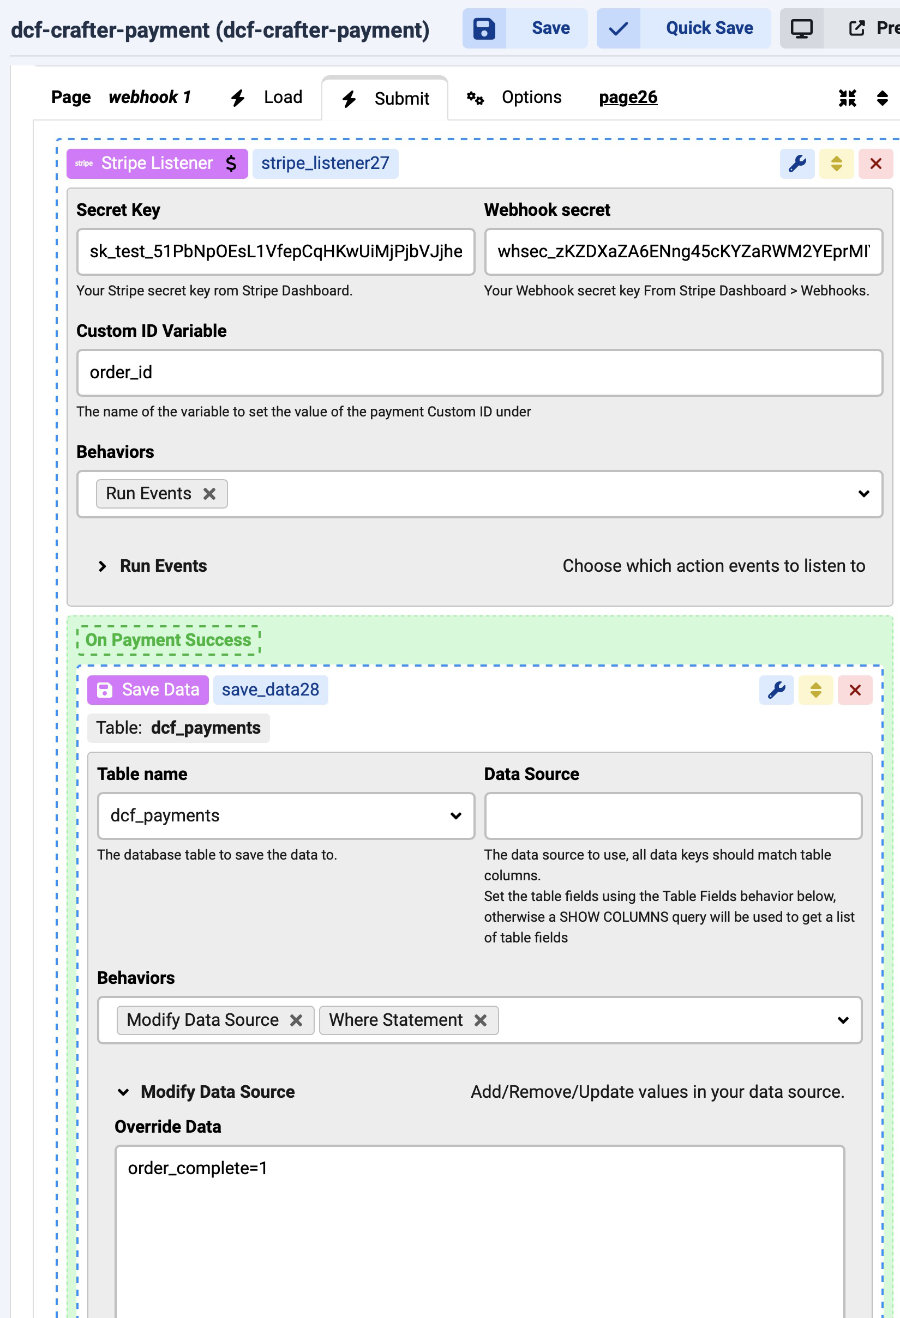
Task: Click the yellow sort icon on Save Data
Action: click(x=816, y=690)
